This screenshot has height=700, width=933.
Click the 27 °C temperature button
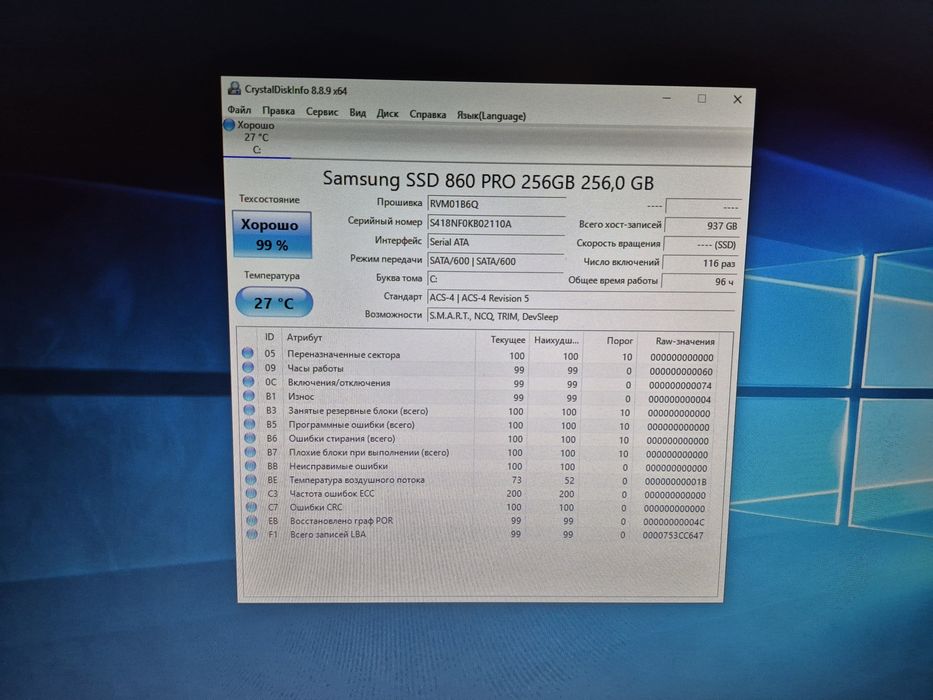[x=274, y=302]
